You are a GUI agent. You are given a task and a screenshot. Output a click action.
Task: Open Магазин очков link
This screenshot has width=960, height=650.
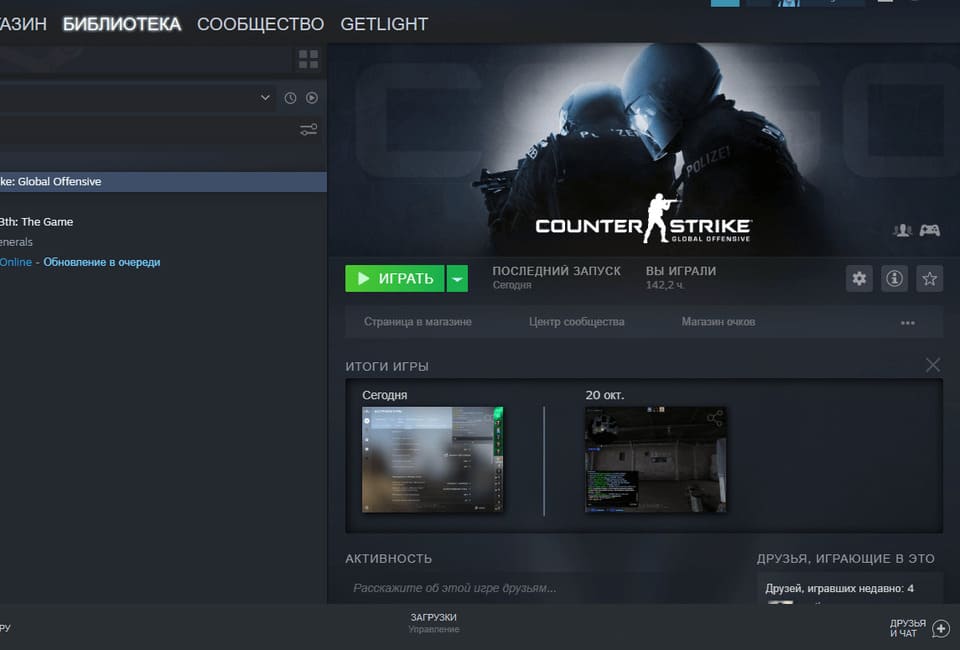(x=718, y=321)
